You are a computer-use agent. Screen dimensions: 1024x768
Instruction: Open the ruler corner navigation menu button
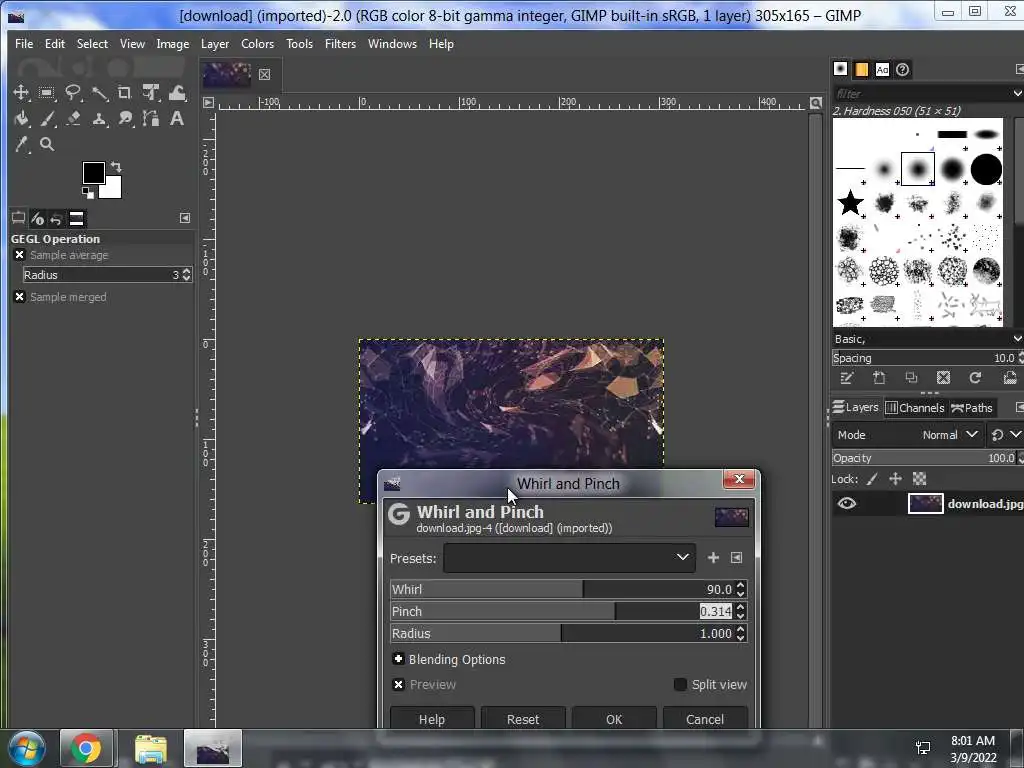(208, 103)
